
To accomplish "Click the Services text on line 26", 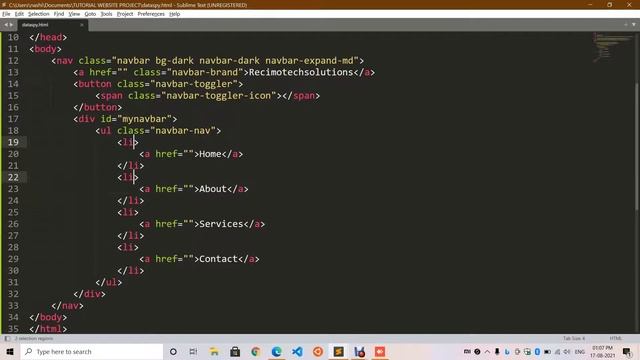I will coord(221,224).
